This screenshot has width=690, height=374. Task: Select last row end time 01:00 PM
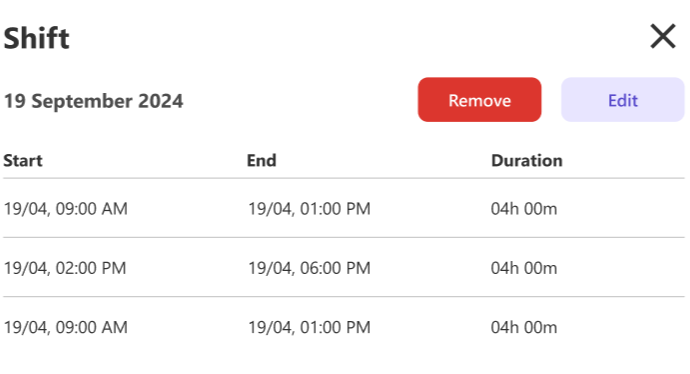(309, 327)
